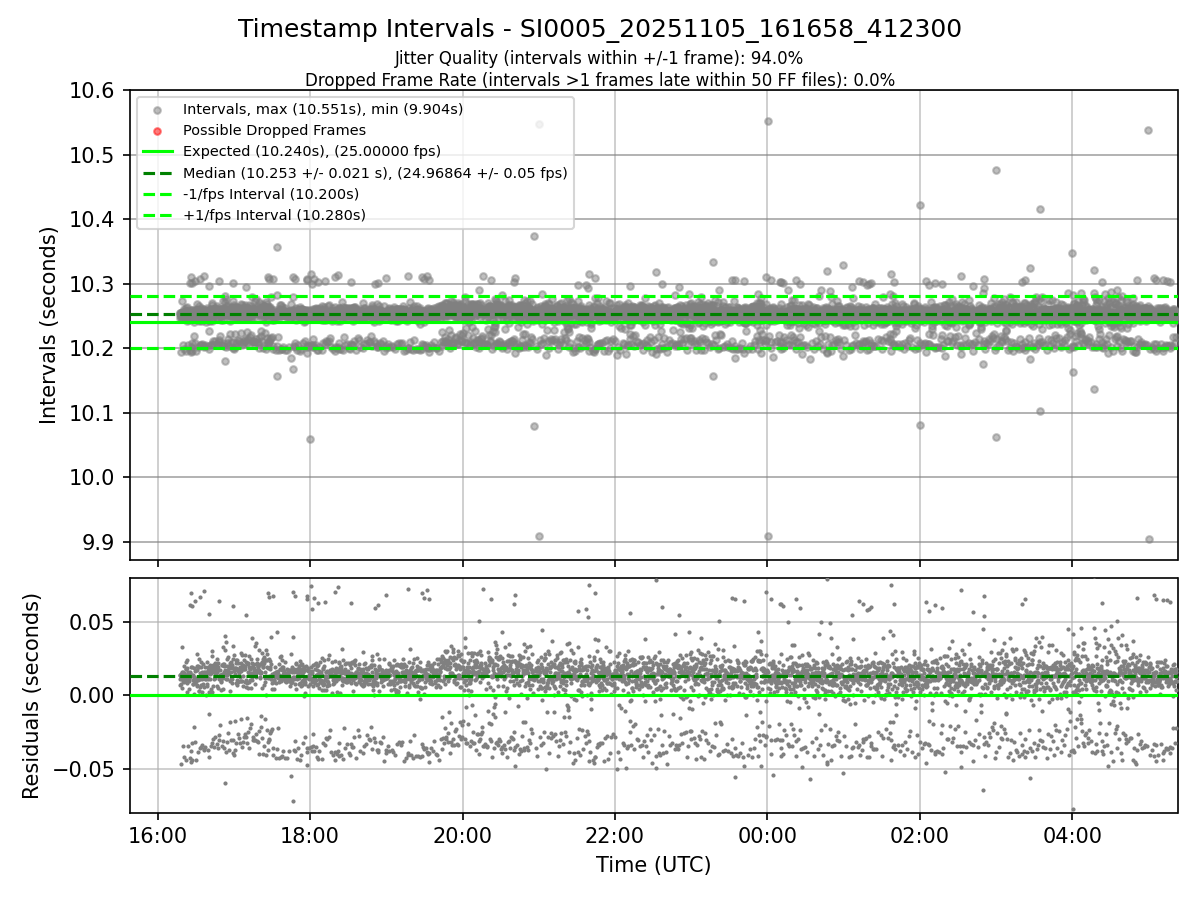Click legend entry starting "Median (10.253 +/- 0.021 s)"
This screenshot has width=1200, height=900.
click(x=375, y=173)
